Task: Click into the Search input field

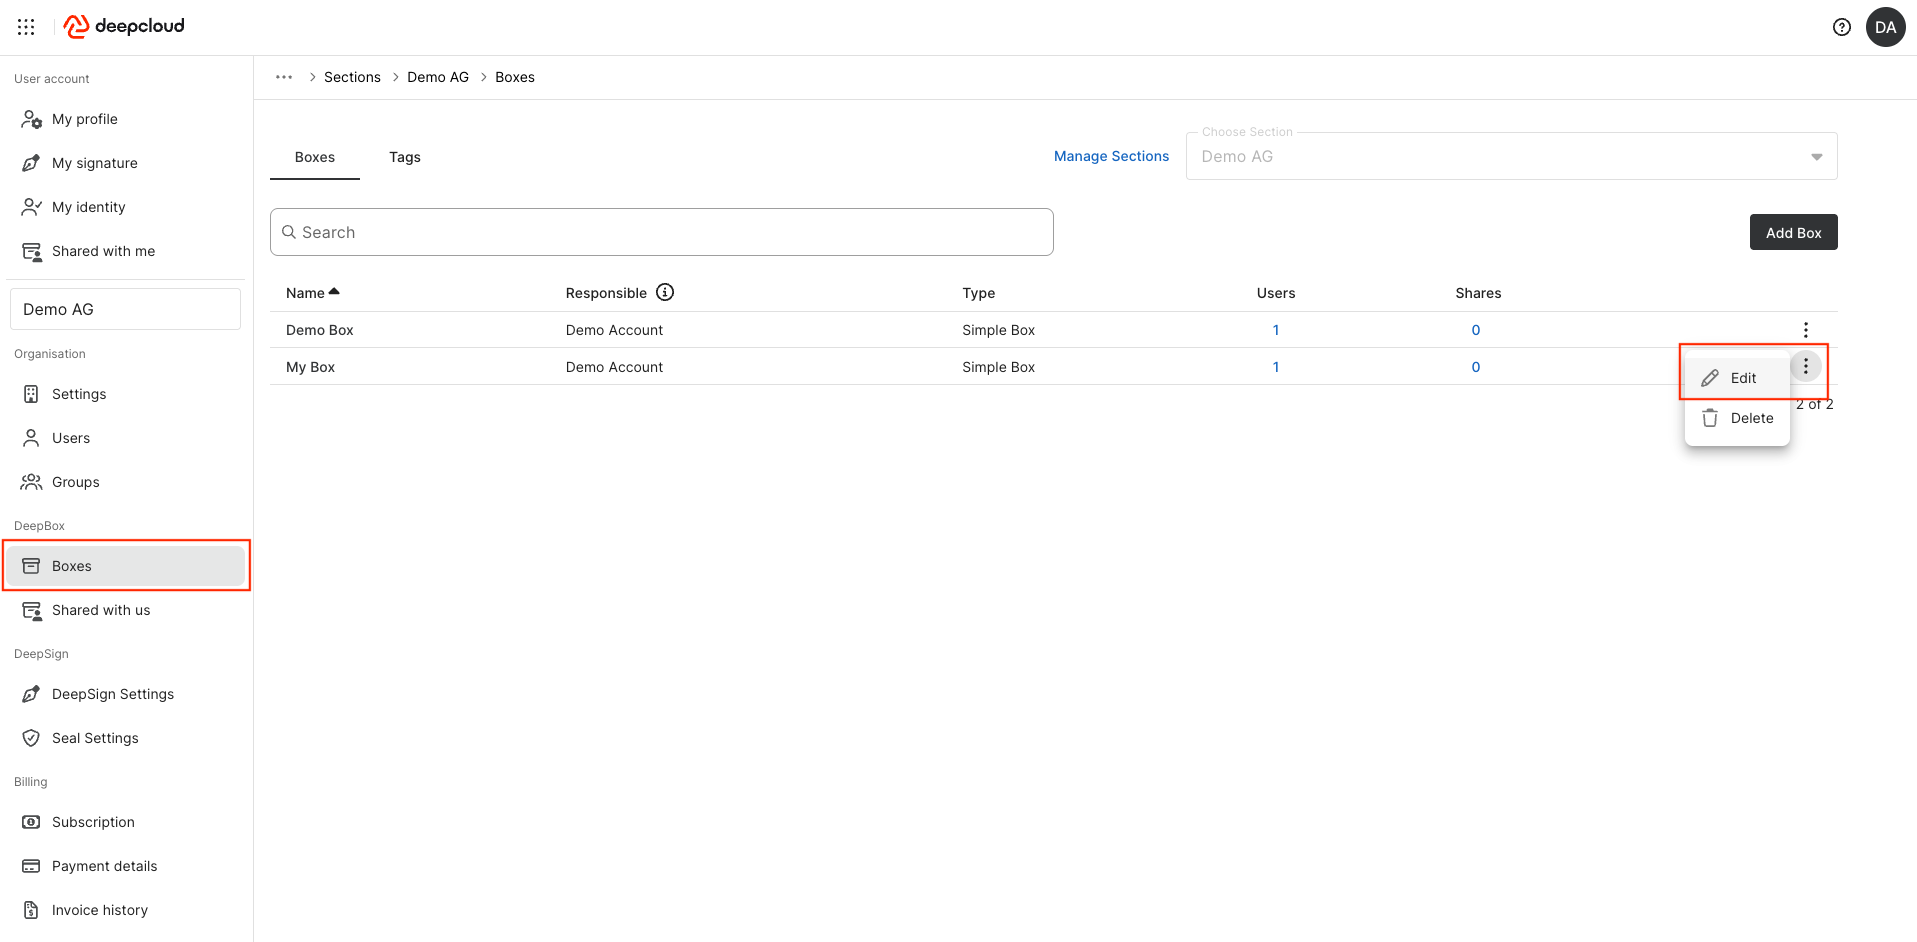Action: tap(661, 232)
